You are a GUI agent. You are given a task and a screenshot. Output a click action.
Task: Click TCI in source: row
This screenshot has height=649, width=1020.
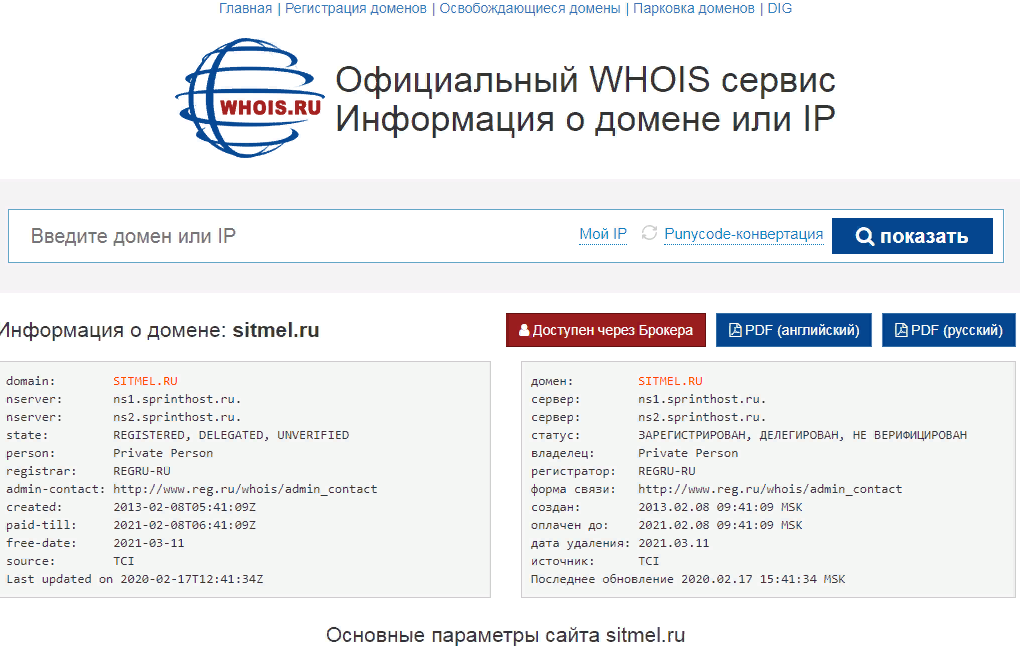click(124, 561)
